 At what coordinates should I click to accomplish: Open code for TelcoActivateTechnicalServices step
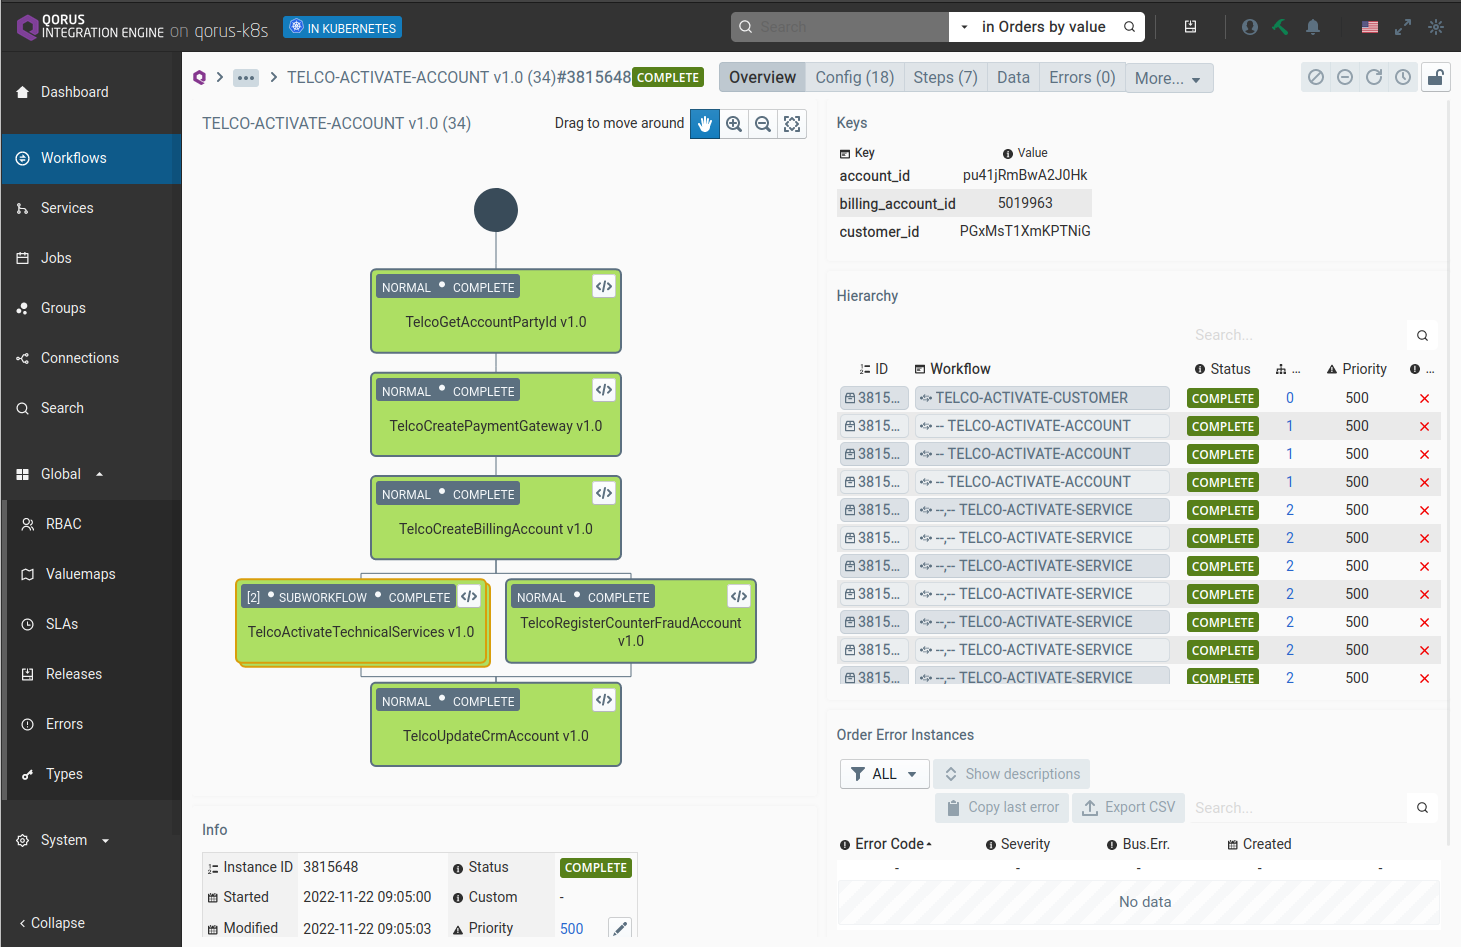click(469, 596)
